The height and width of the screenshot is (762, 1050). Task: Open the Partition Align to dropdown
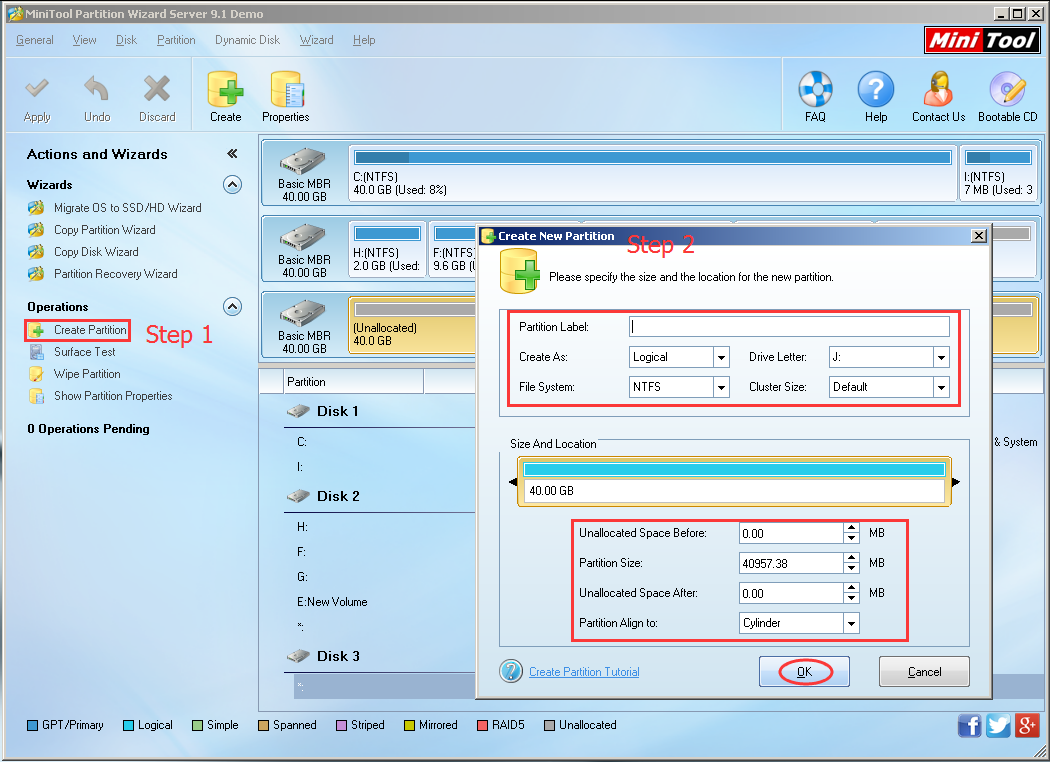point(851,623)
